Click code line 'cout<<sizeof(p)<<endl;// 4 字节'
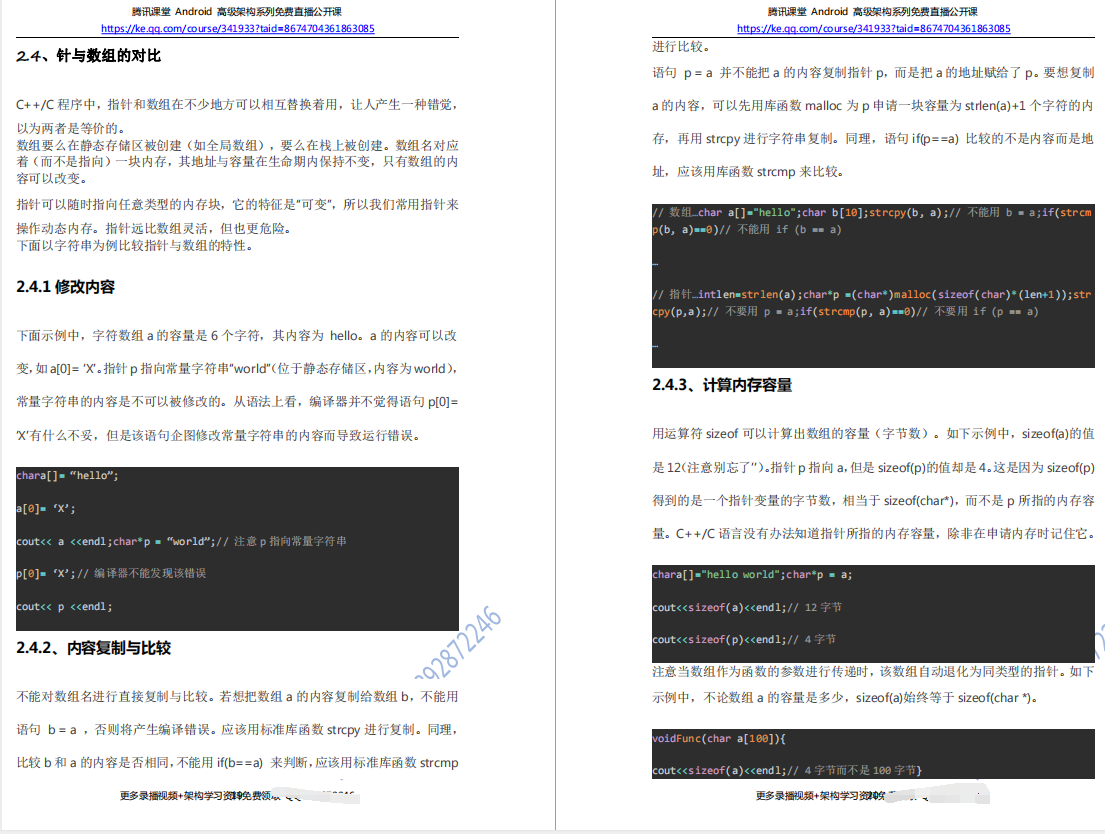 [x=744, y=639]
